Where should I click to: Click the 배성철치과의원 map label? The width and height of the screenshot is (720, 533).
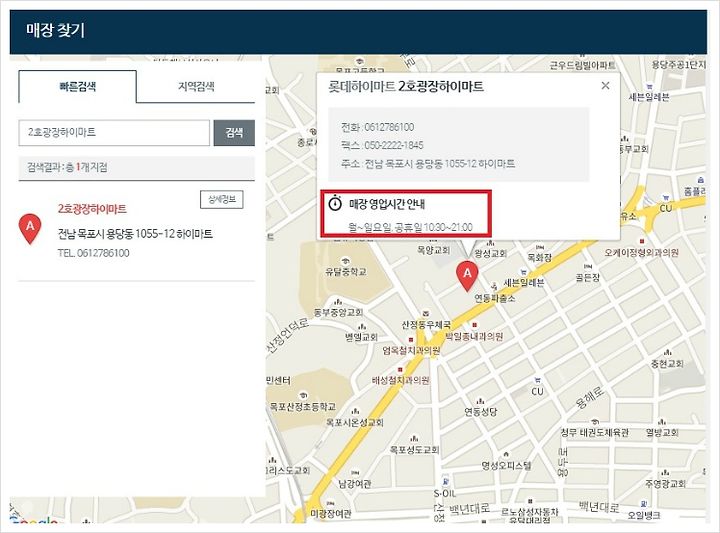pyautogui.click(x=400, y=380)
